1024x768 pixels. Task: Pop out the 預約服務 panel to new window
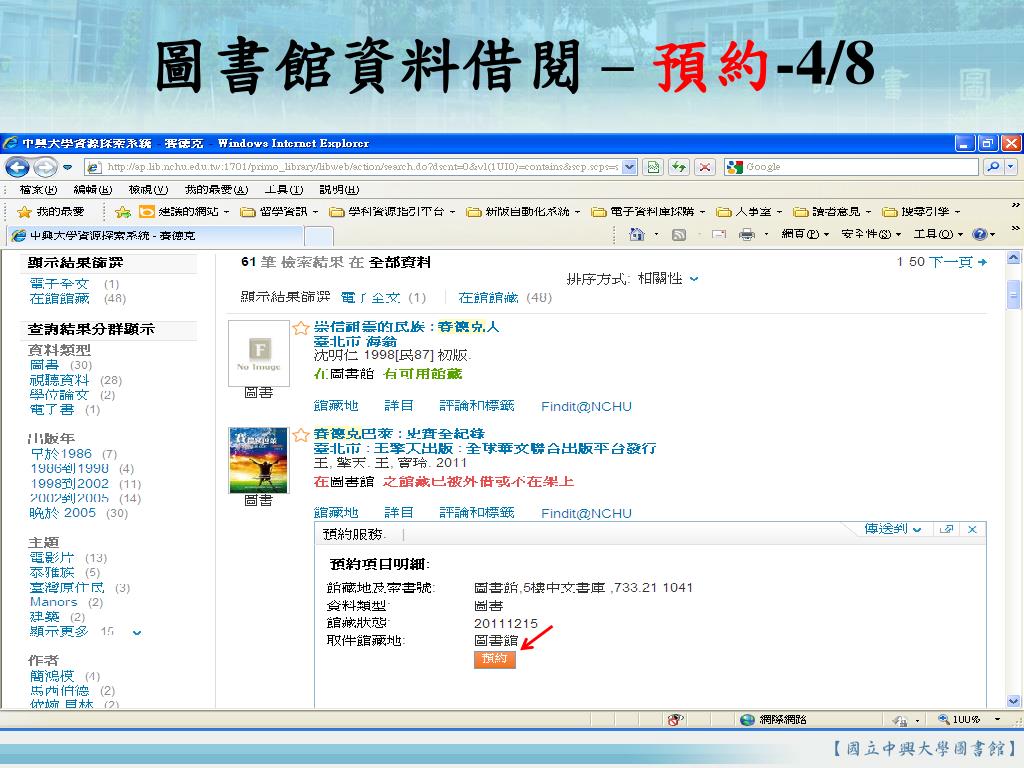pyautogui.click(x=946, y=529)
